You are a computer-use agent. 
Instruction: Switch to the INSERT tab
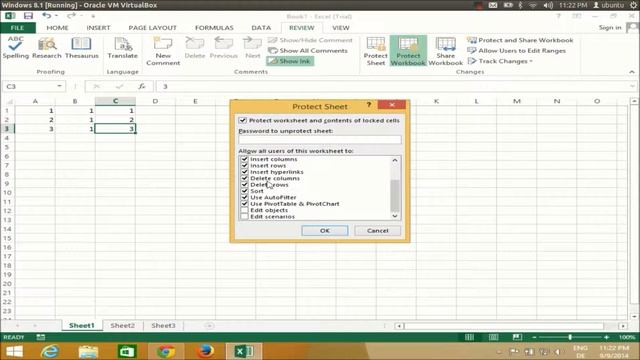(98, 28)
